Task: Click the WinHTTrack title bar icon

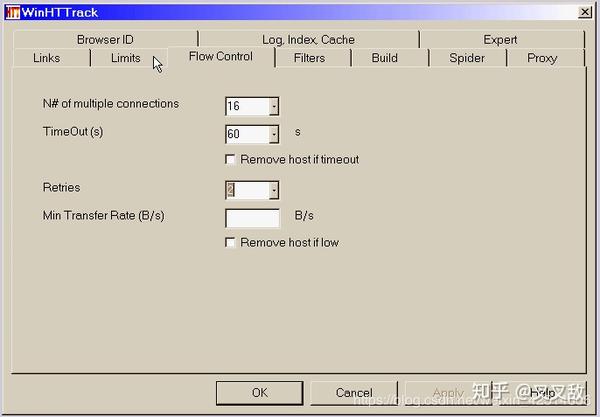Action: [x=13, y=12]
